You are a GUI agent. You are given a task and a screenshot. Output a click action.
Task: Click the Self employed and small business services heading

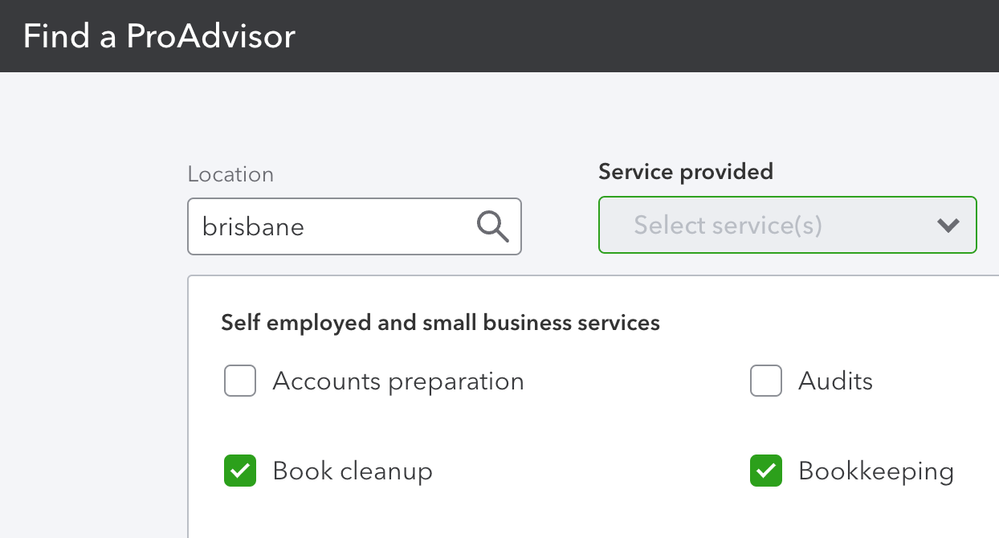tap(440, 323)
